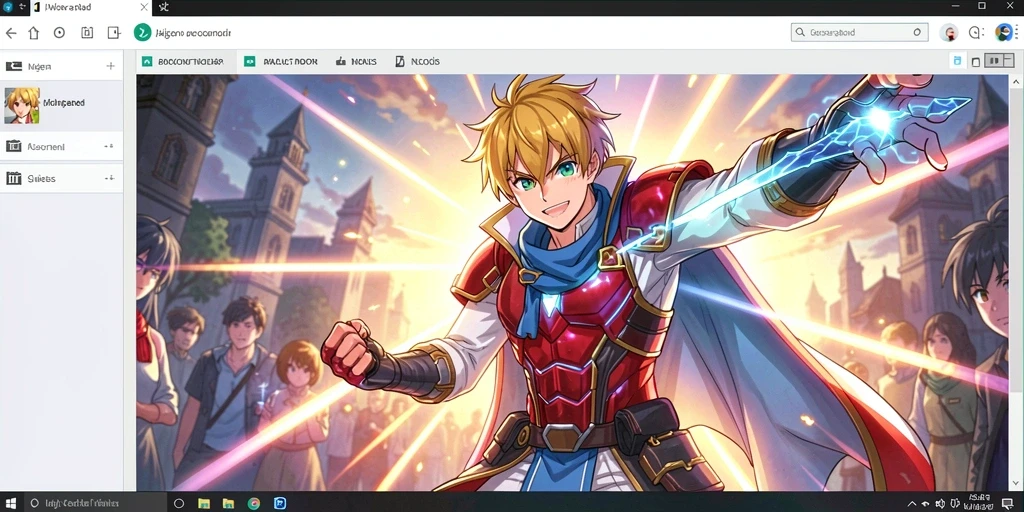Click the exit-door icon in top toolbar
The width and height of the screenshot is (1024, 512).
tap(114, 33)
